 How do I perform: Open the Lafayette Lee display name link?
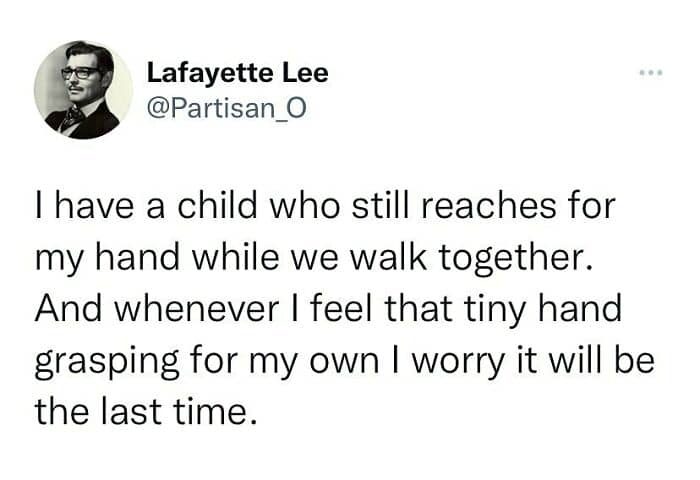[237, 74]
